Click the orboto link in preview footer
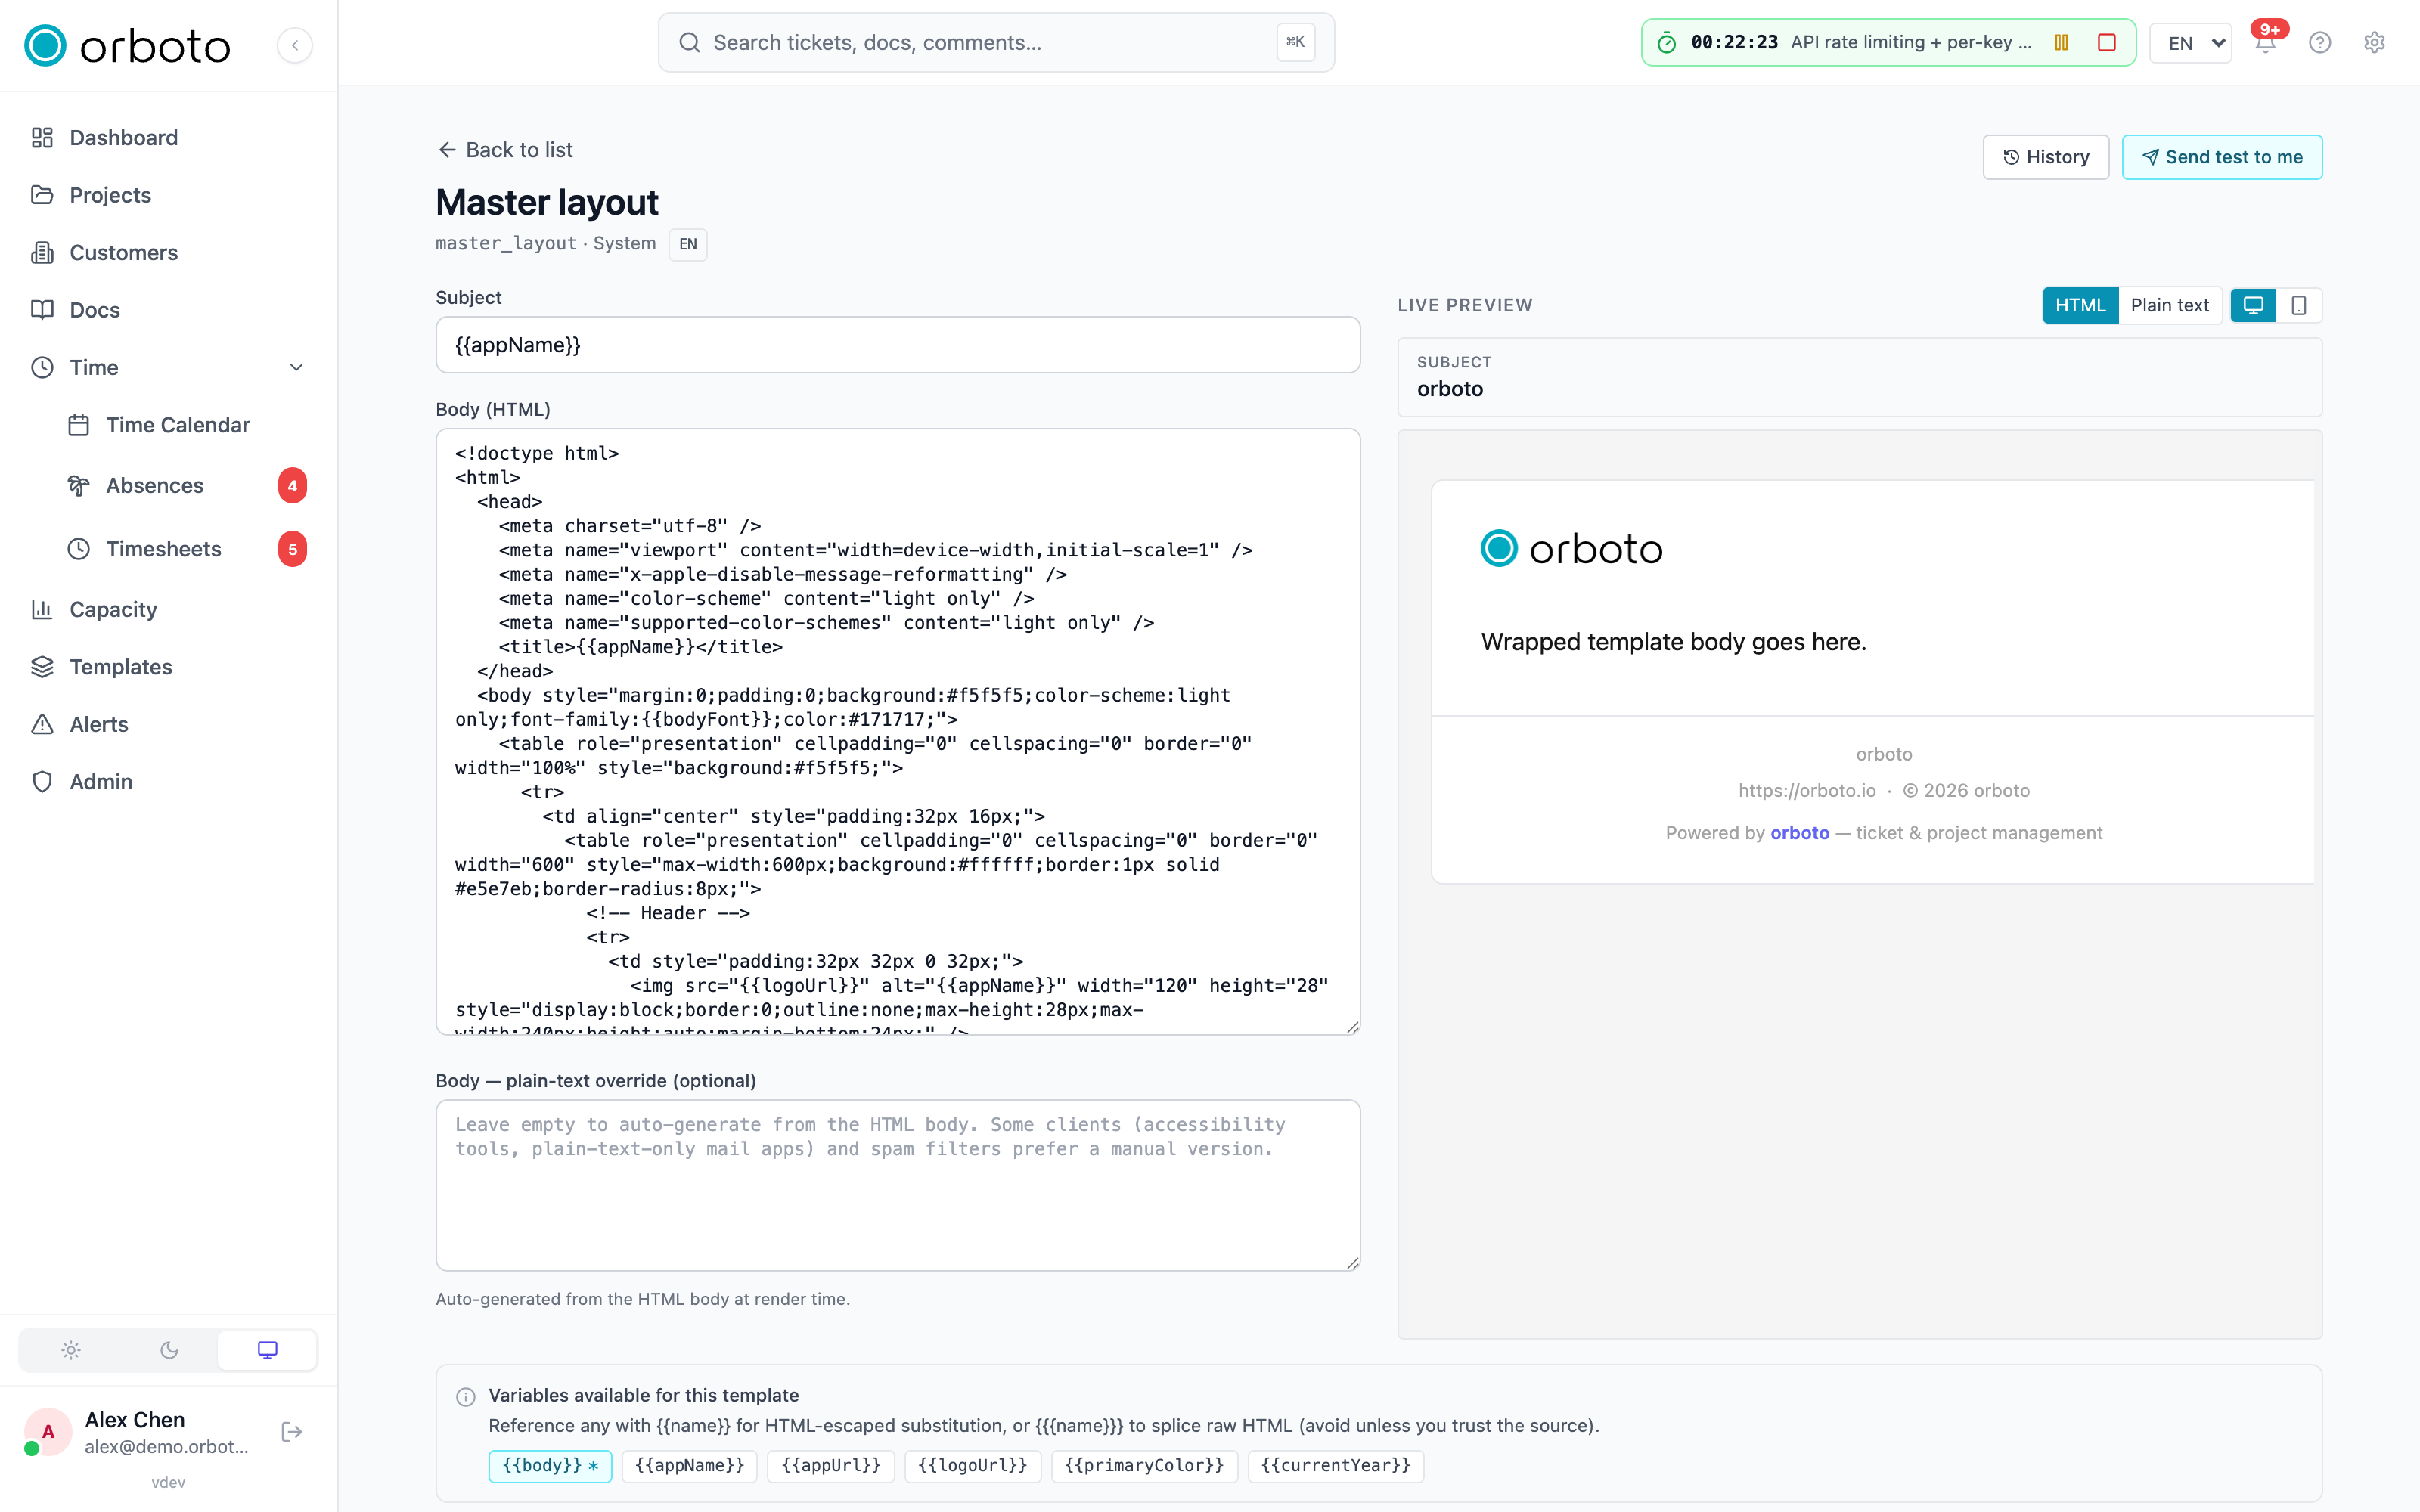The width and height of the screenshot is (2420, 1512). [1799, 832]
